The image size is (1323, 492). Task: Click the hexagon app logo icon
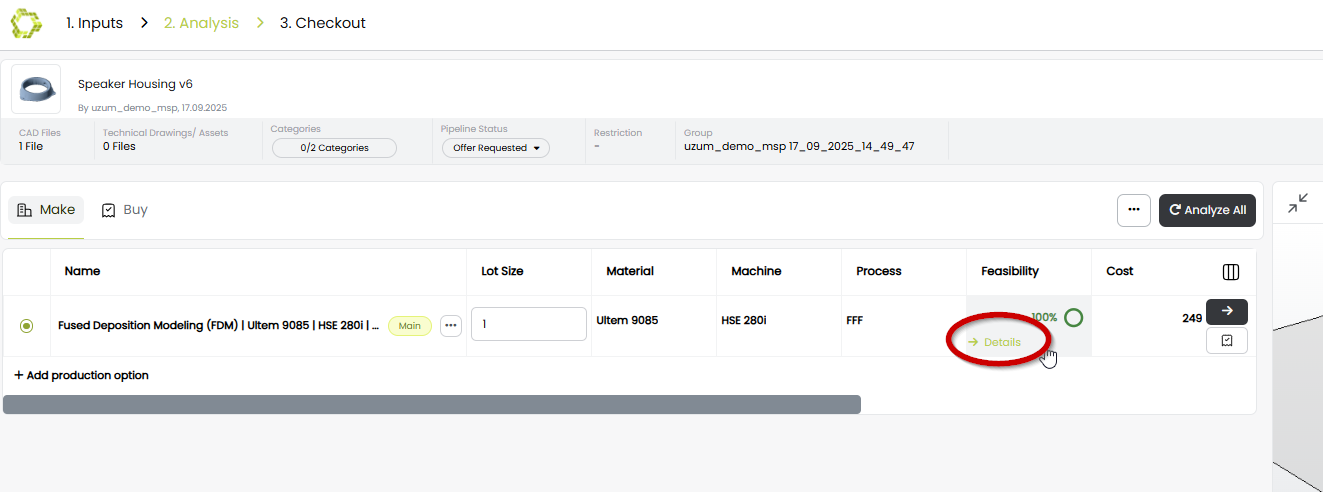coord(27,23)
